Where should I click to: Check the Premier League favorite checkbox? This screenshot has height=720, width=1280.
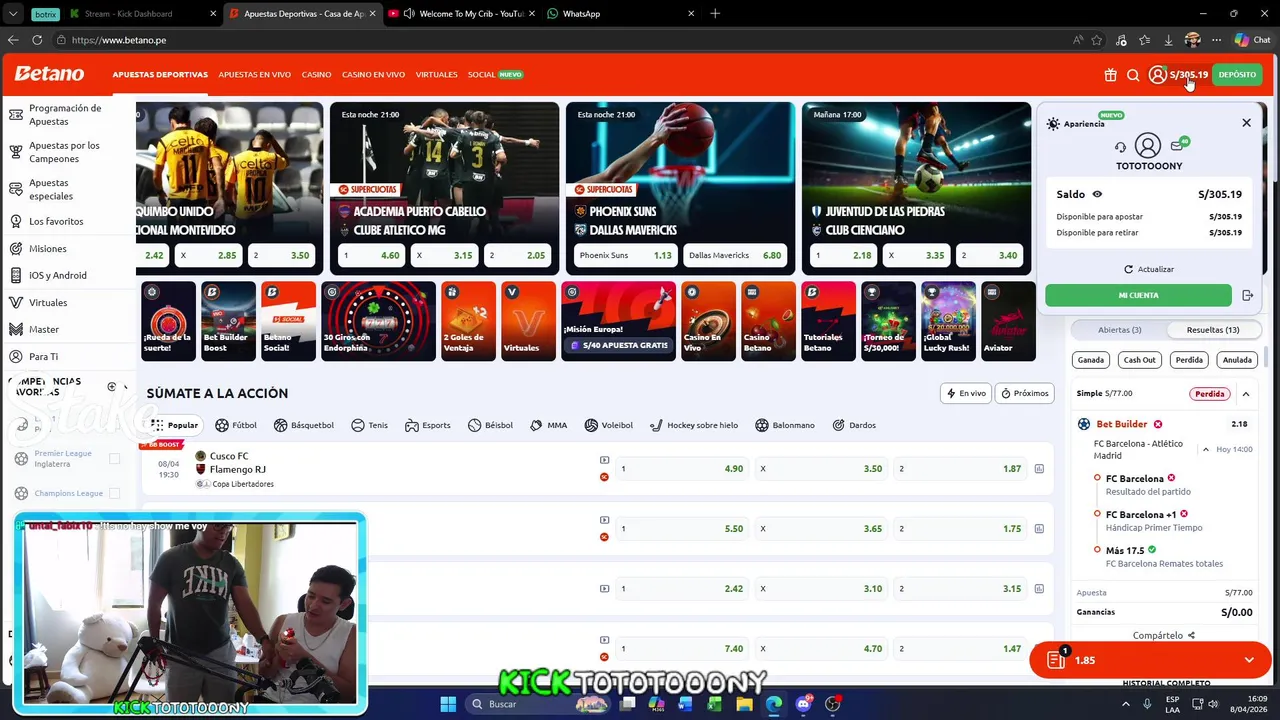[x=114, y=459]
